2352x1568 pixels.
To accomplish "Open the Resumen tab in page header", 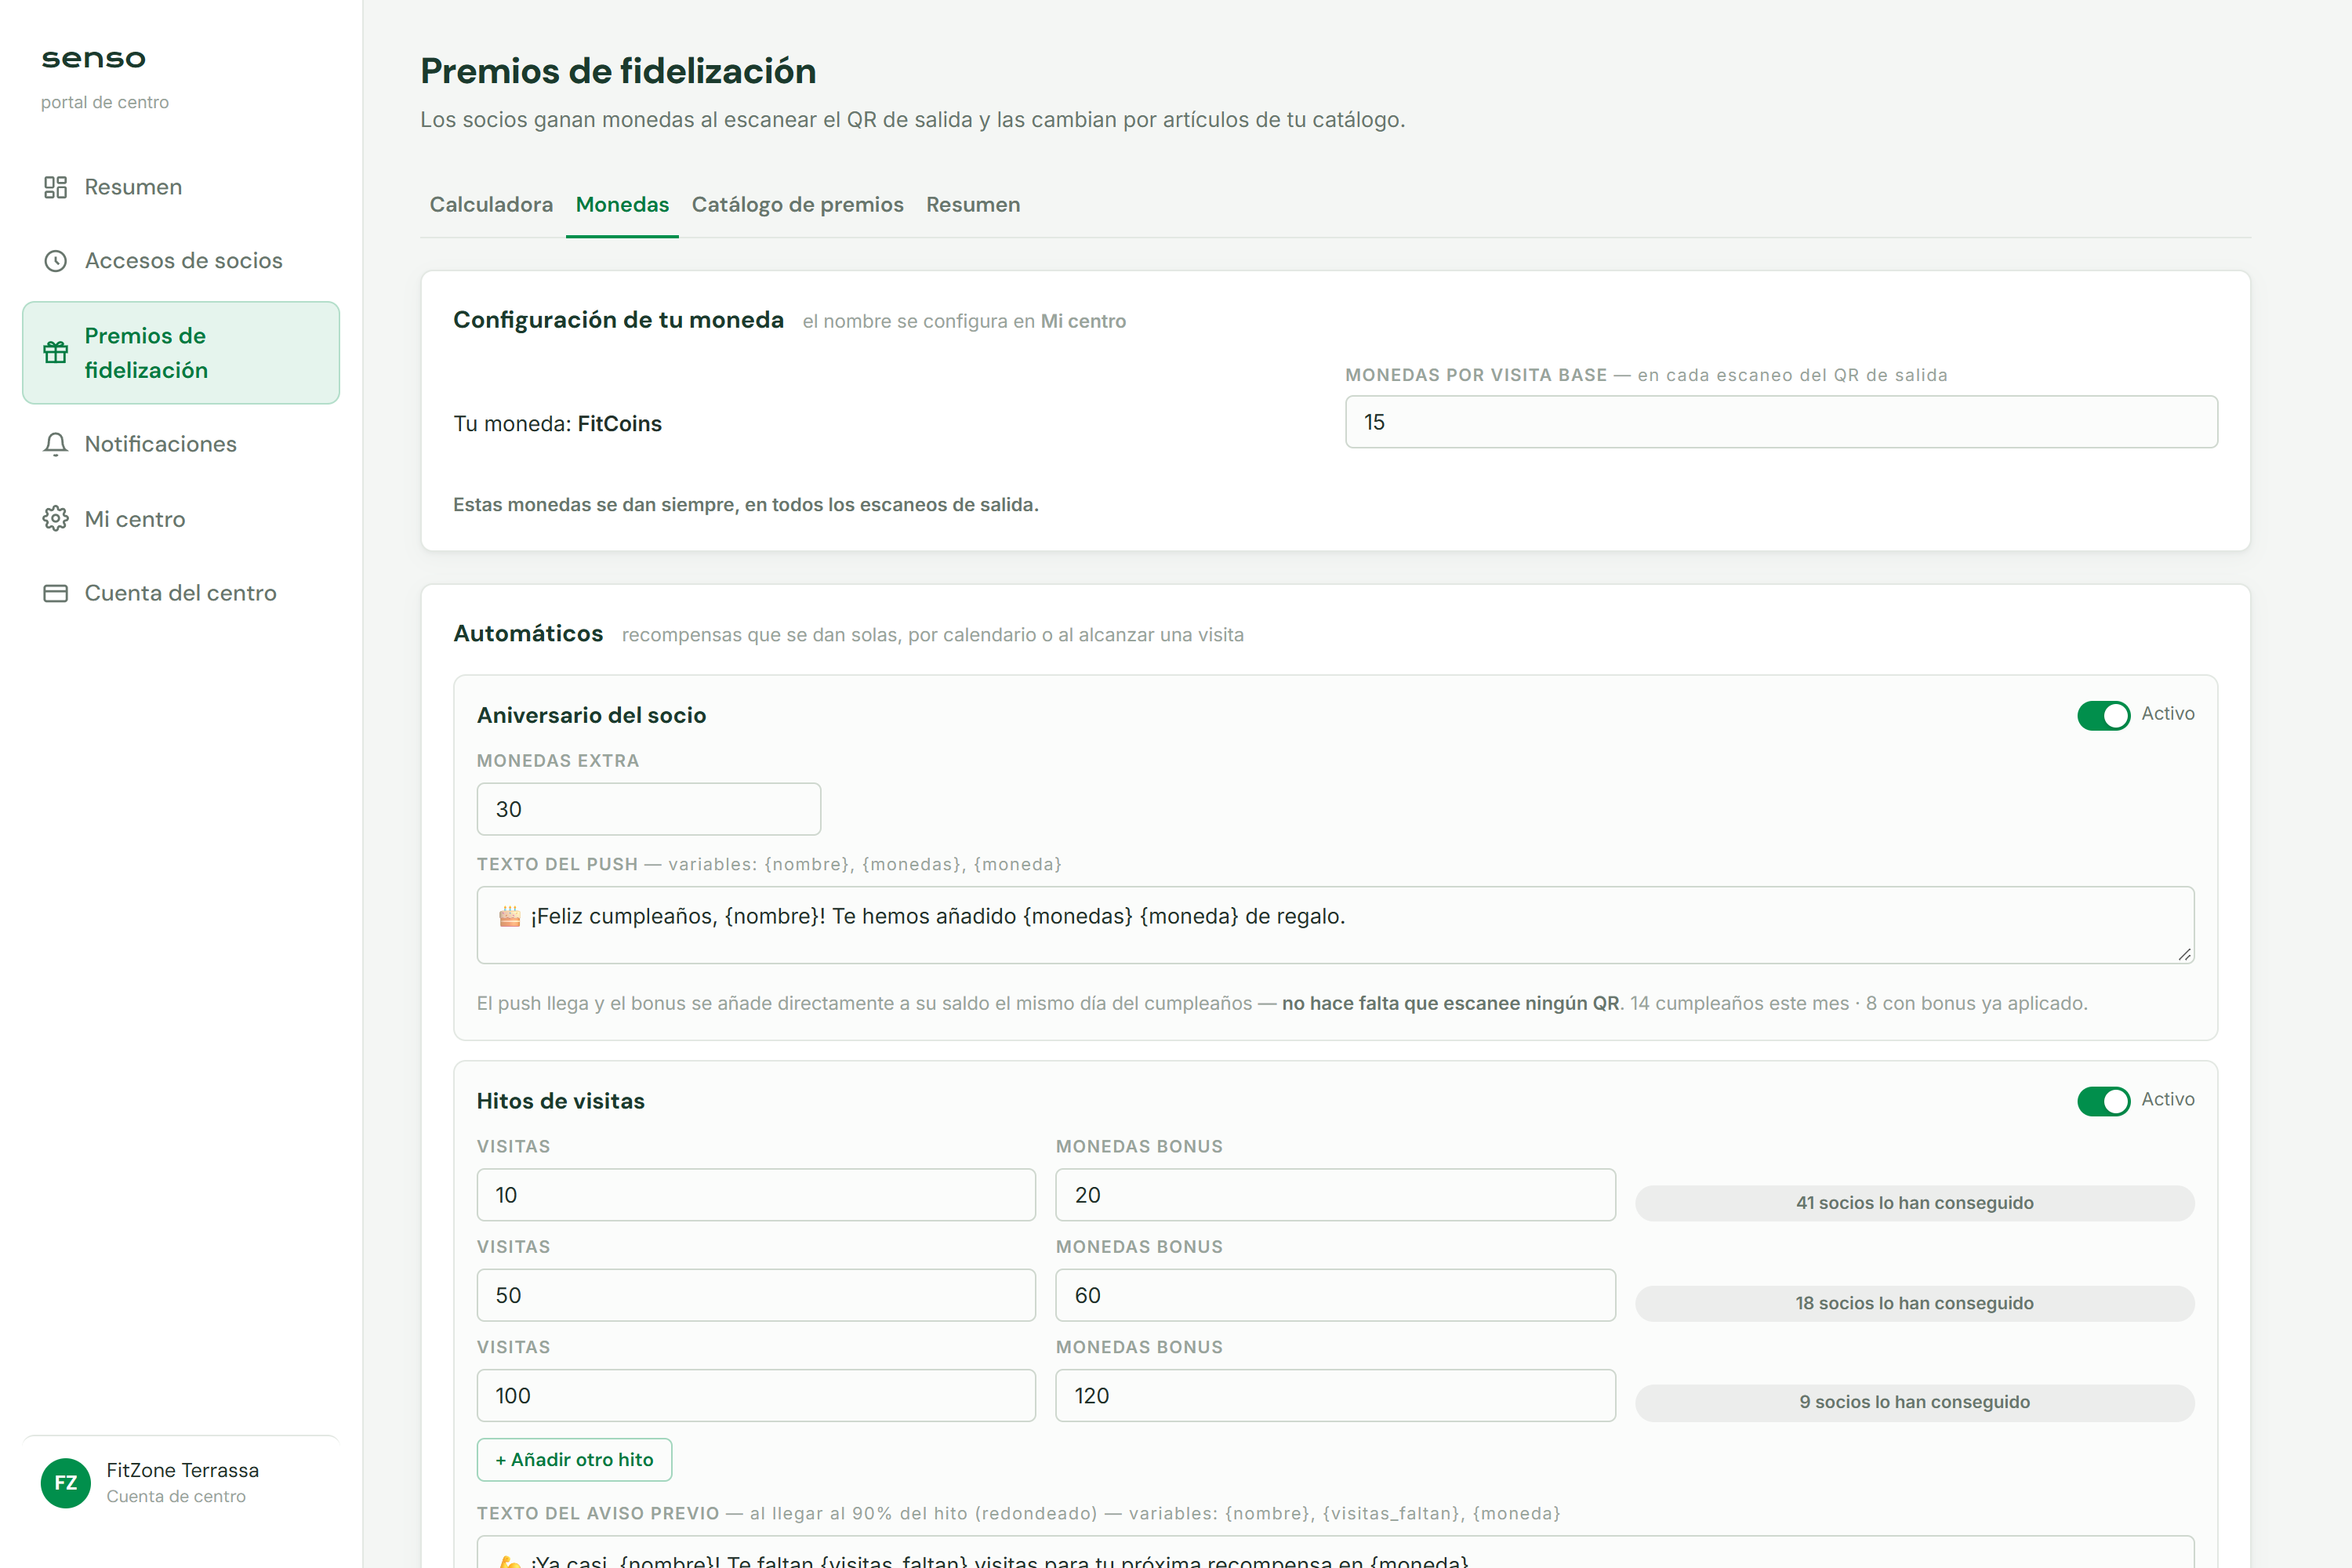I will click(973, 205).
